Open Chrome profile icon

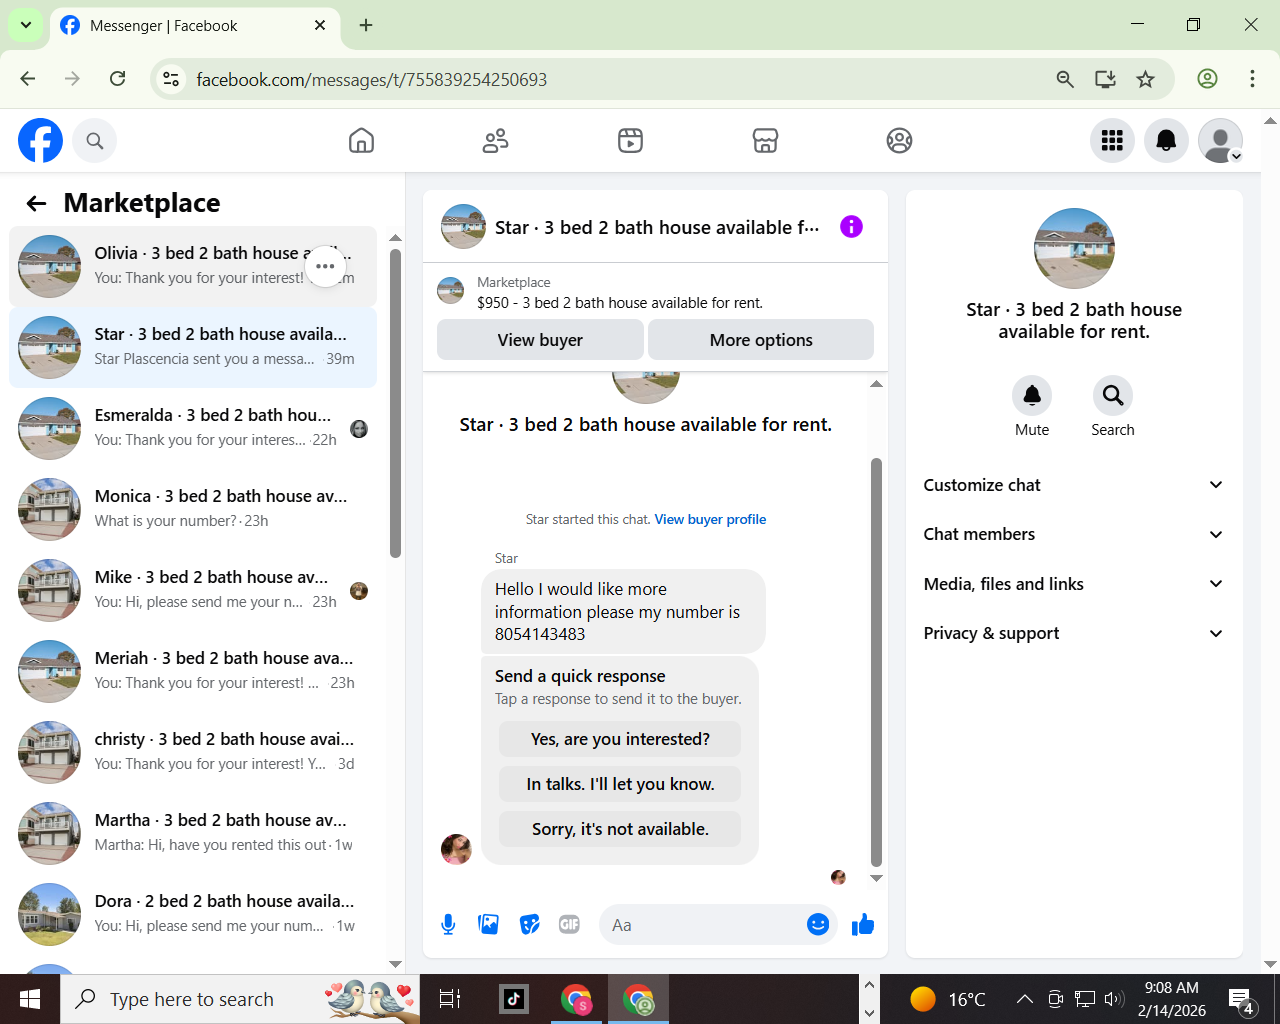1207,79
